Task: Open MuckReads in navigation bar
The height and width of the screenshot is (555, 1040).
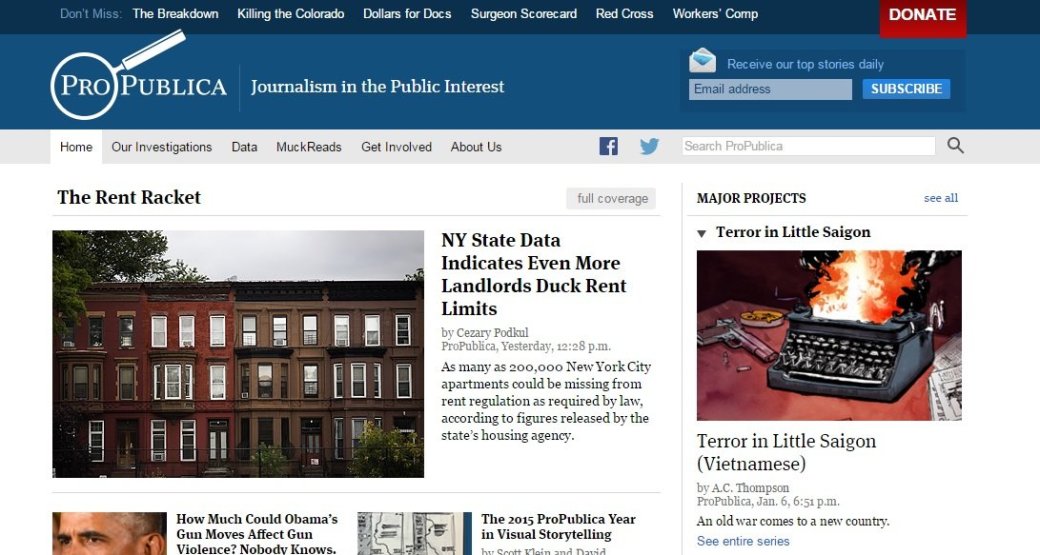Action: coord(309,147)
